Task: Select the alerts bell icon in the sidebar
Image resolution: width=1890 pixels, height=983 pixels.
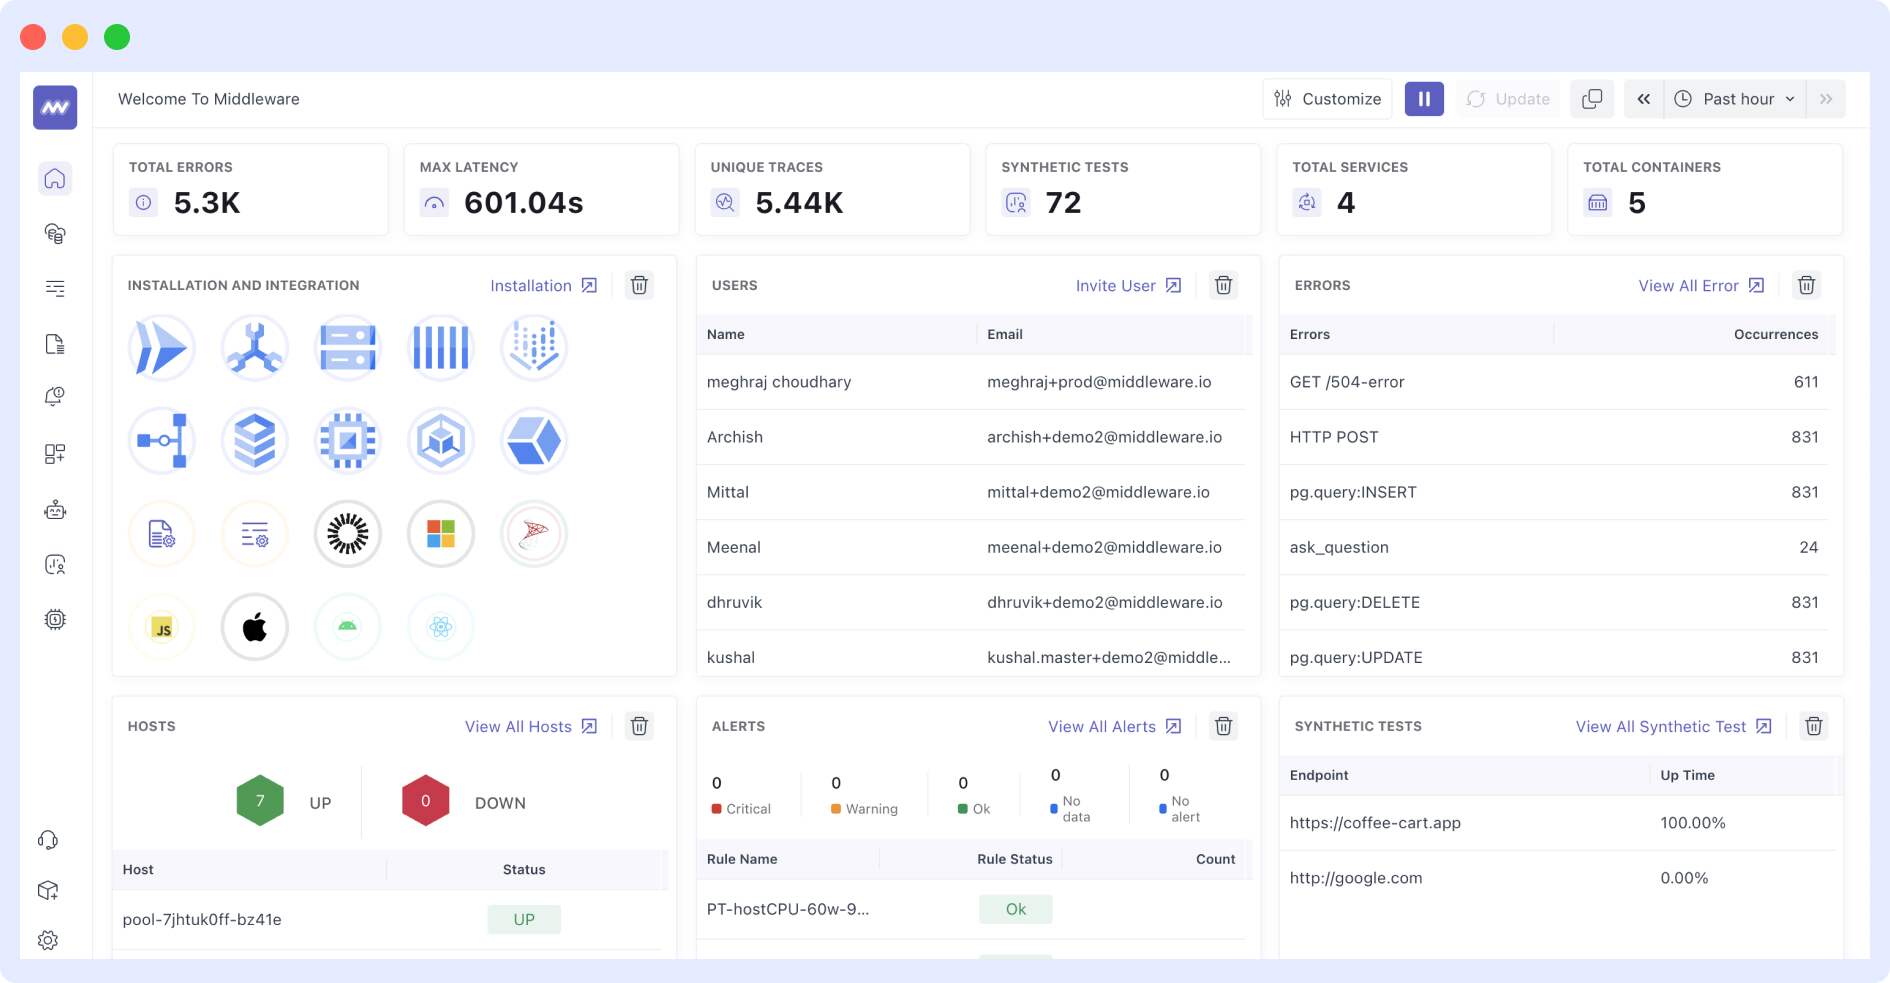Action: [x=56, y=395]
